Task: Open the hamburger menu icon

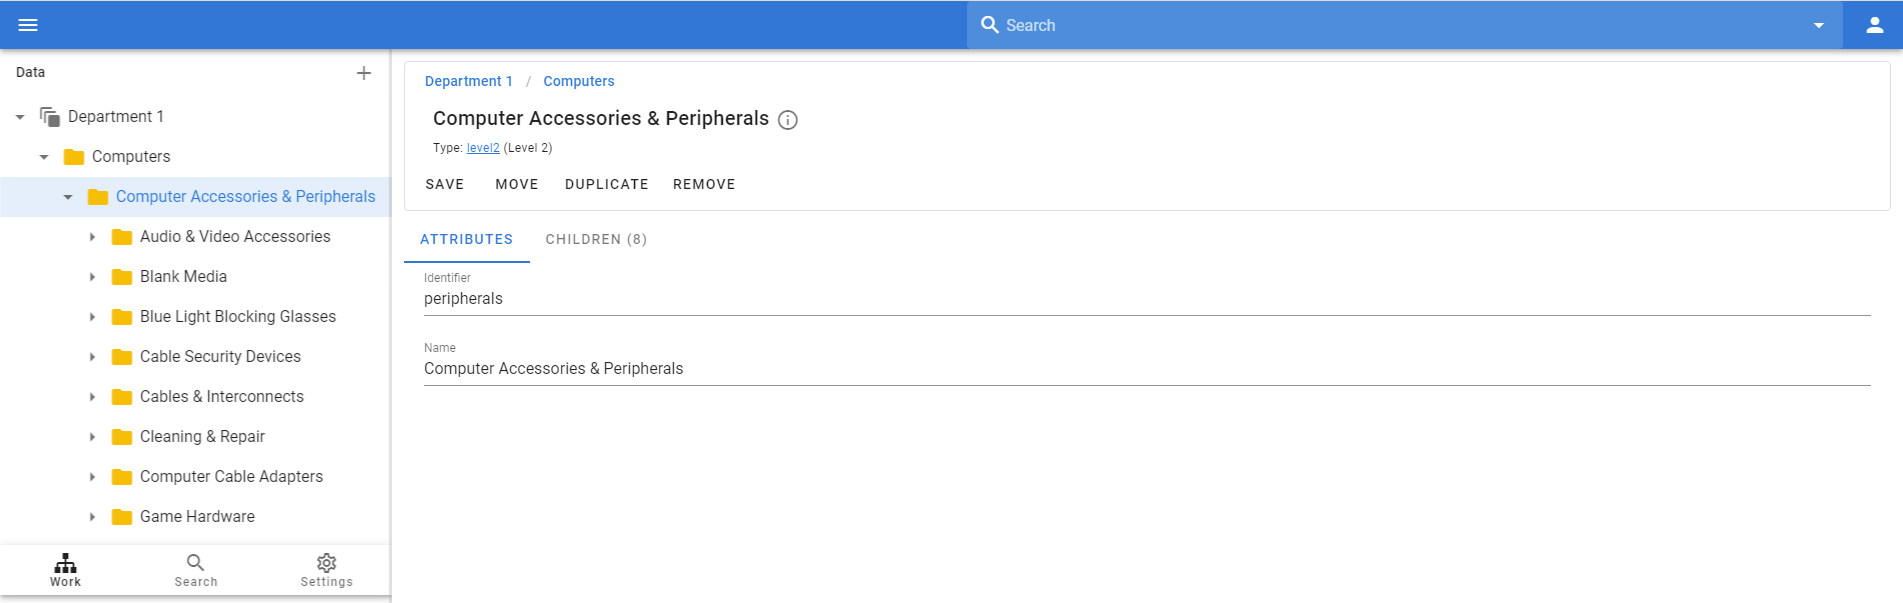Action: click(28, 25)
